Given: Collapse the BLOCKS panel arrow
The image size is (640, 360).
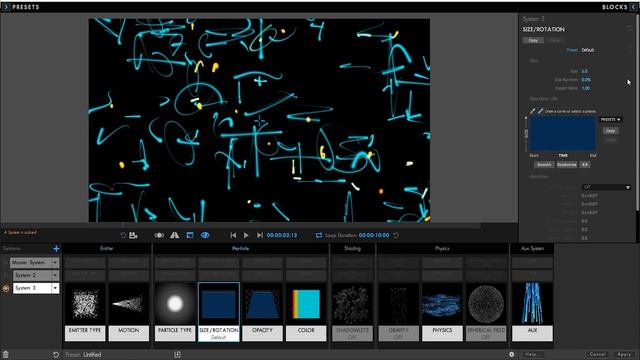Looking at the screenshot, I should click(633, 7).
